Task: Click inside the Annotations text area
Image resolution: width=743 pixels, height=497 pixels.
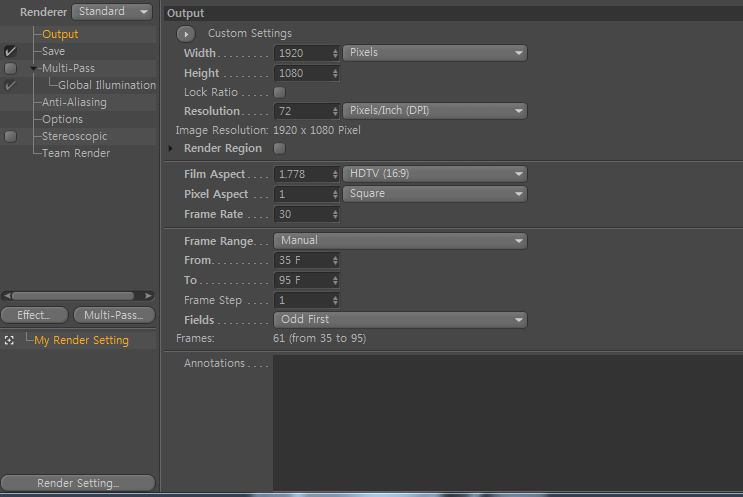Action: (507, 423)
